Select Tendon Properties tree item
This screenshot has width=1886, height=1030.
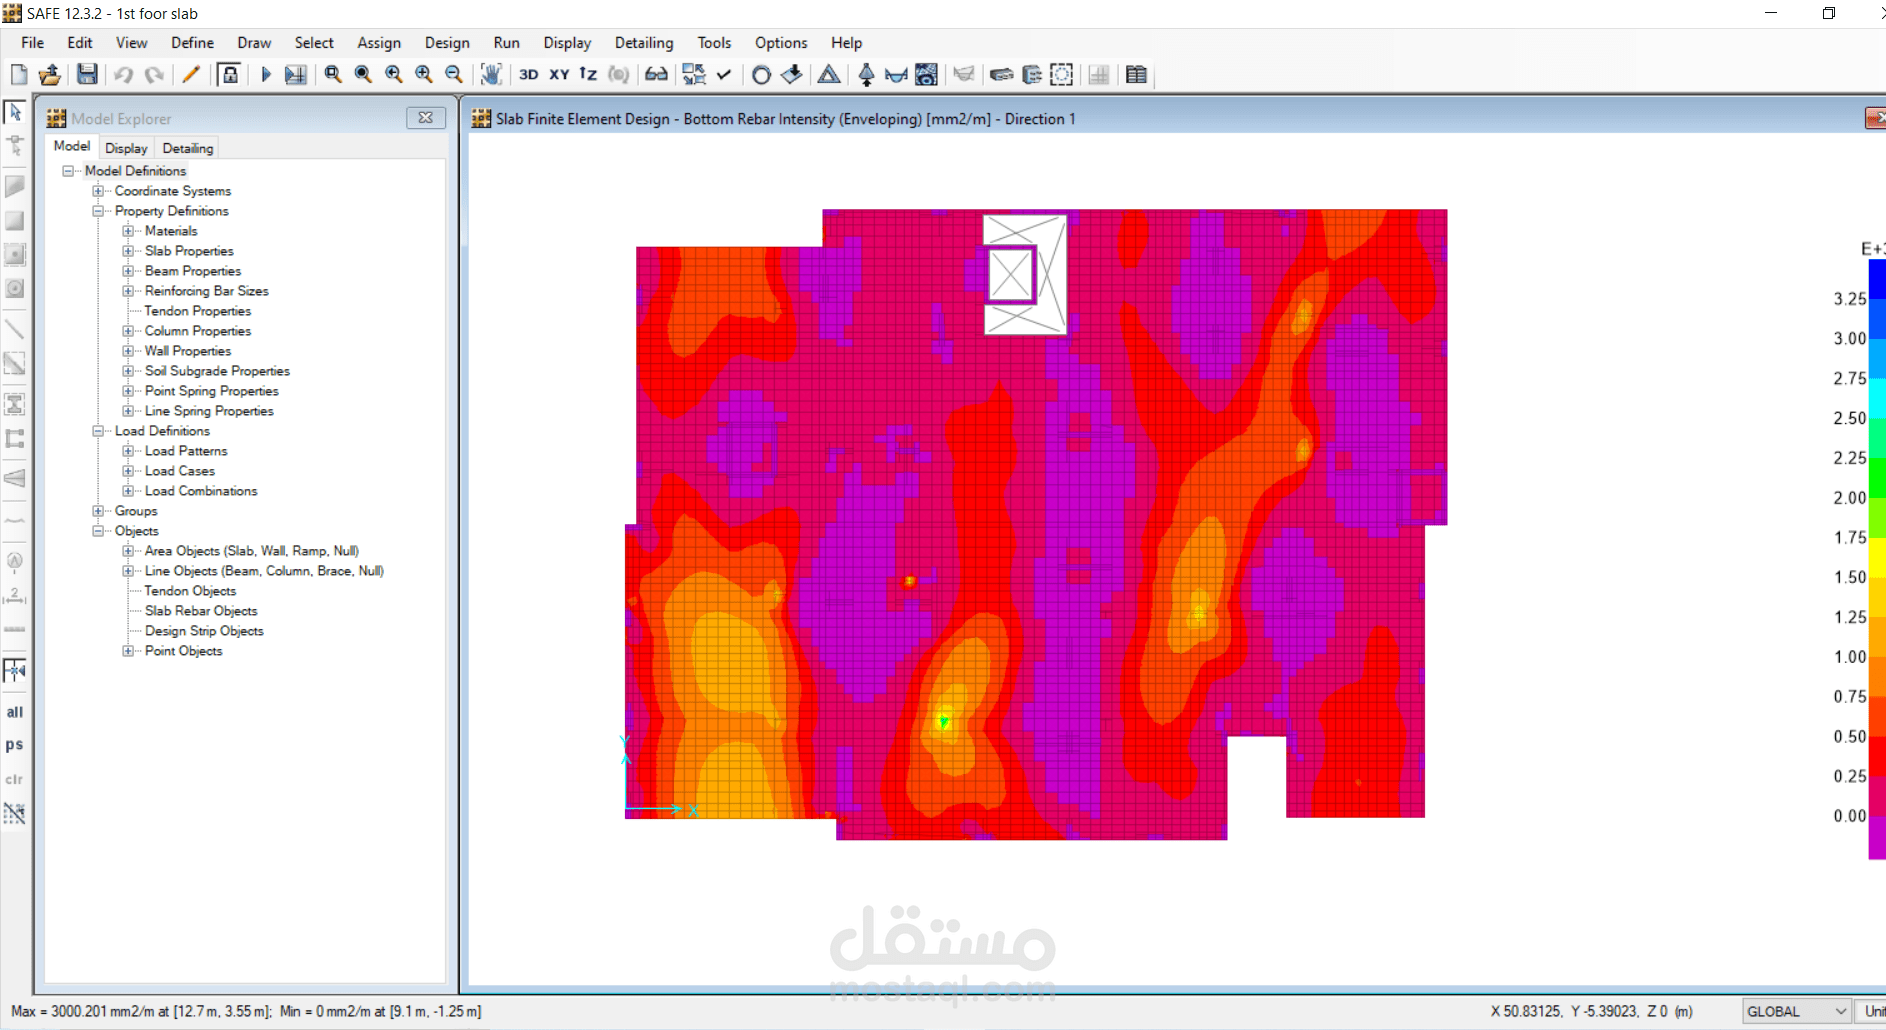[x=198, y=311]
